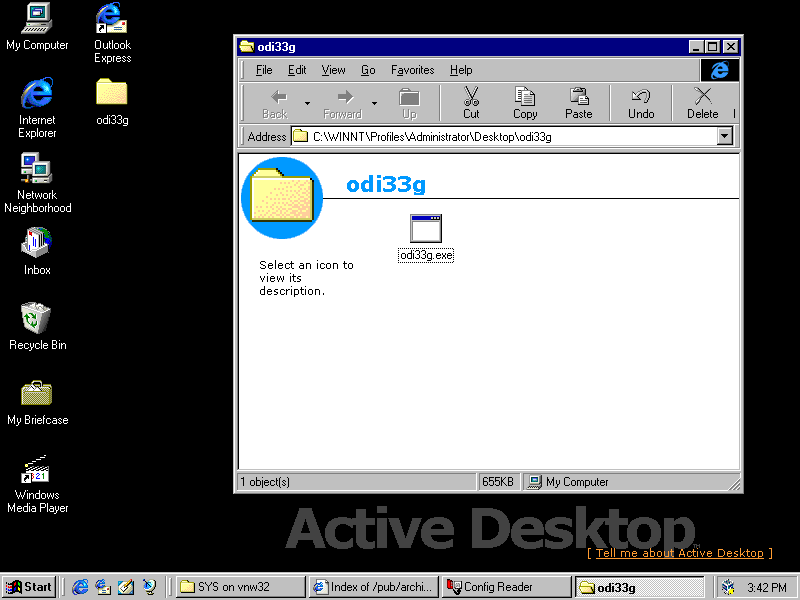This screenshot has height=600, width=800.
Task: Click the 3:42 PM clock
Action: pyautogui.click(x=767, y=587)
